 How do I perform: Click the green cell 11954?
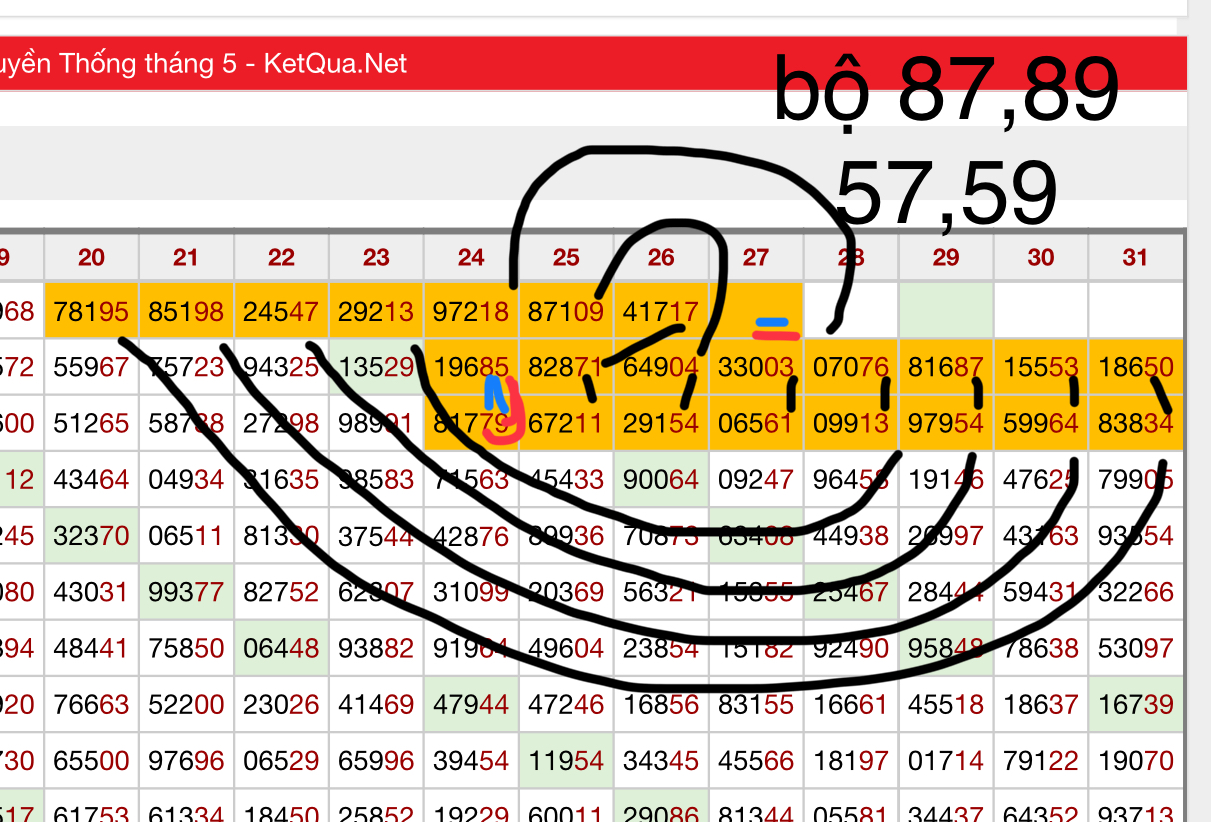566,761
